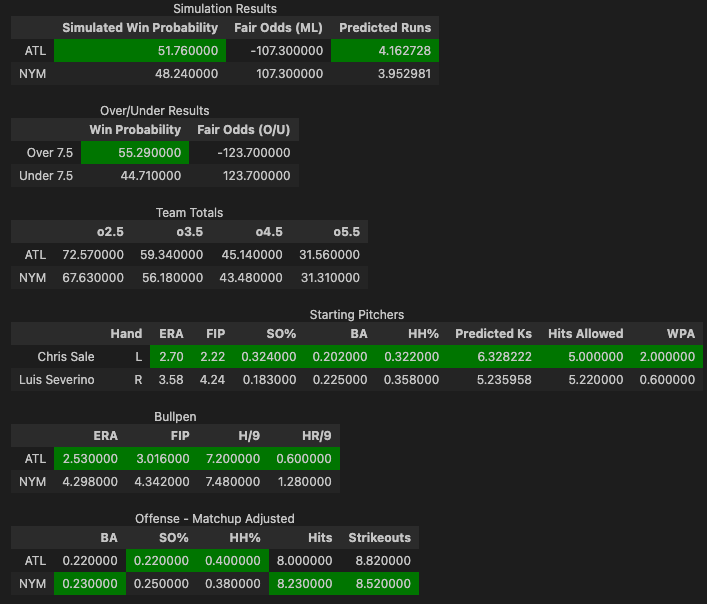Select Luis Severino ERA 3.58
707x604 pixels.
(x=171, y=380)
